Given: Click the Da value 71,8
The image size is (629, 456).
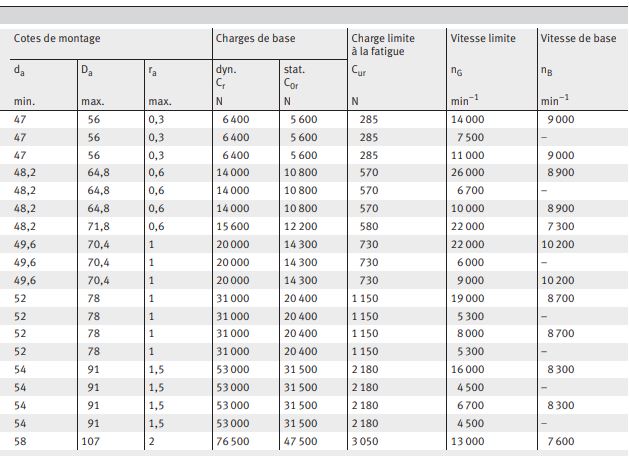Looking at the screenshot, I should coord(98,227).
